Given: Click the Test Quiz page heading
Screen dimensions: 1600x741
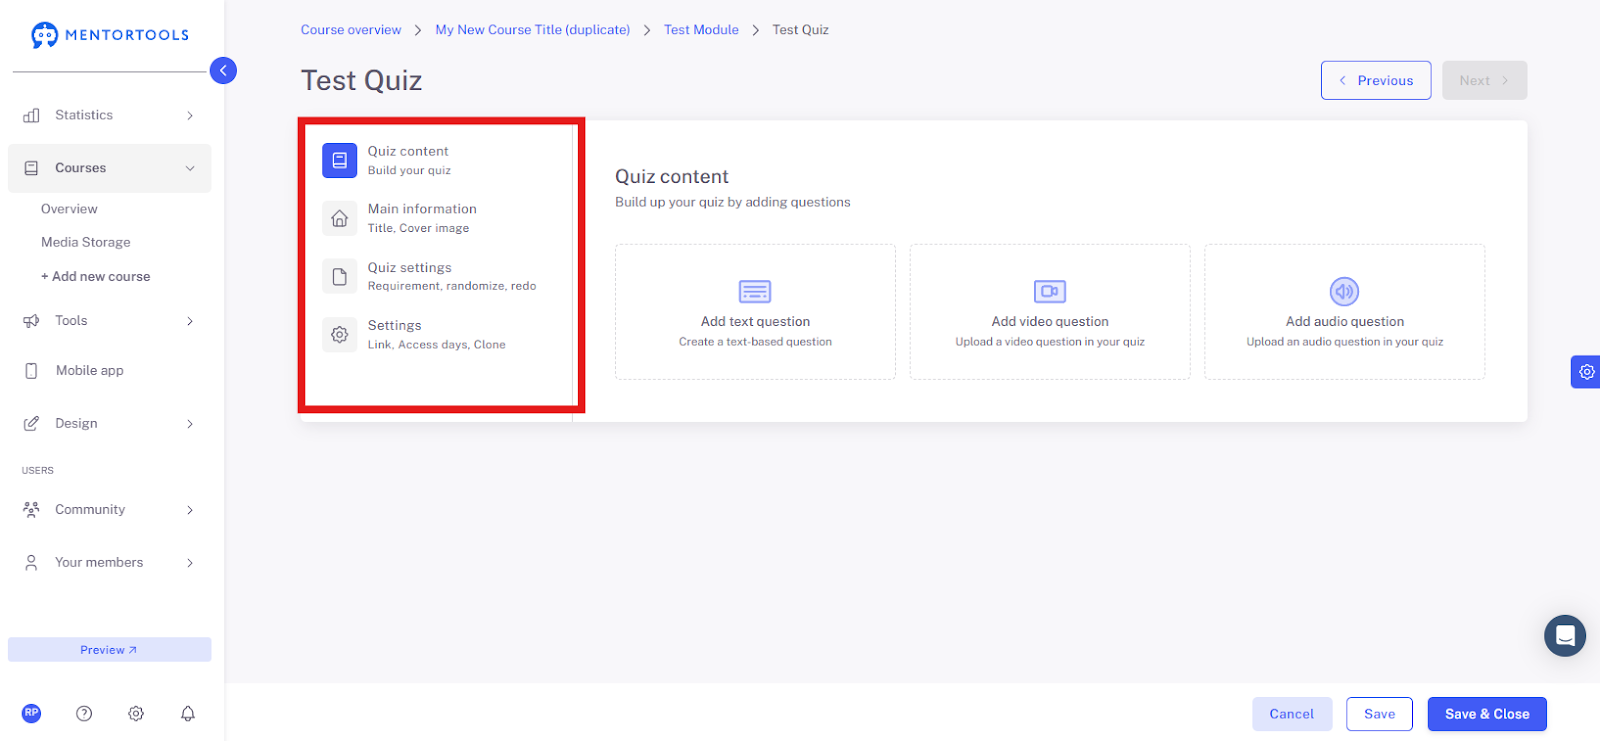Looking at the screenshot, I should tap(362, 80).
